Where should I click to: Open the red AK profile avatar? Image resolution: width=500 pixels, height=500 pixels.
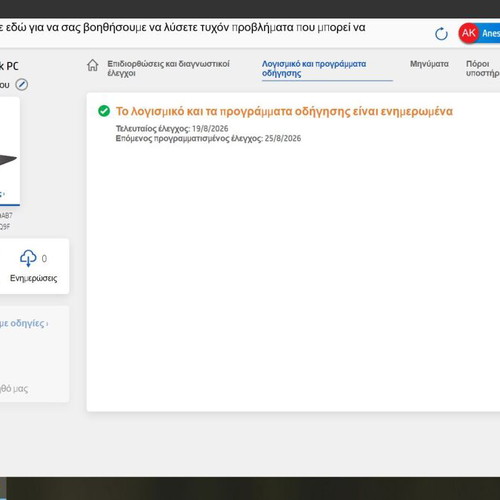click(469, 33)
